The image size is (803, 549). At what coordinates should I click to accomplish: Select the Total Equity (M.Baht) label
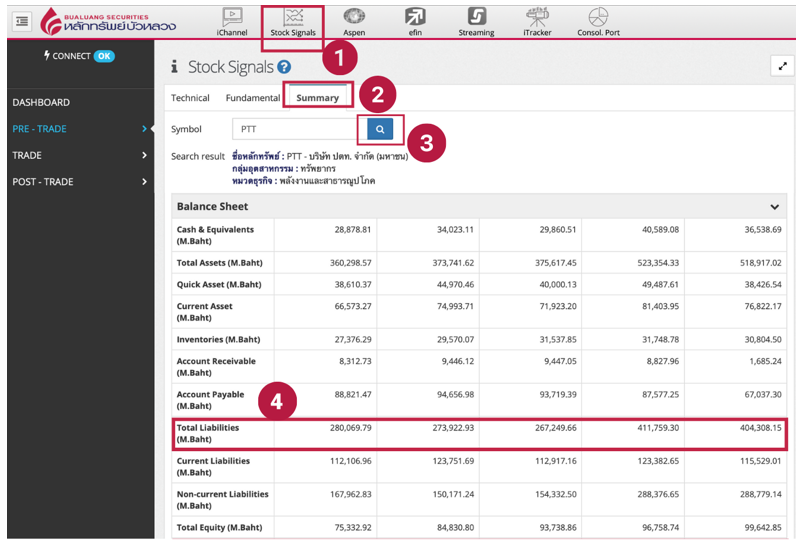coord(219,527)
